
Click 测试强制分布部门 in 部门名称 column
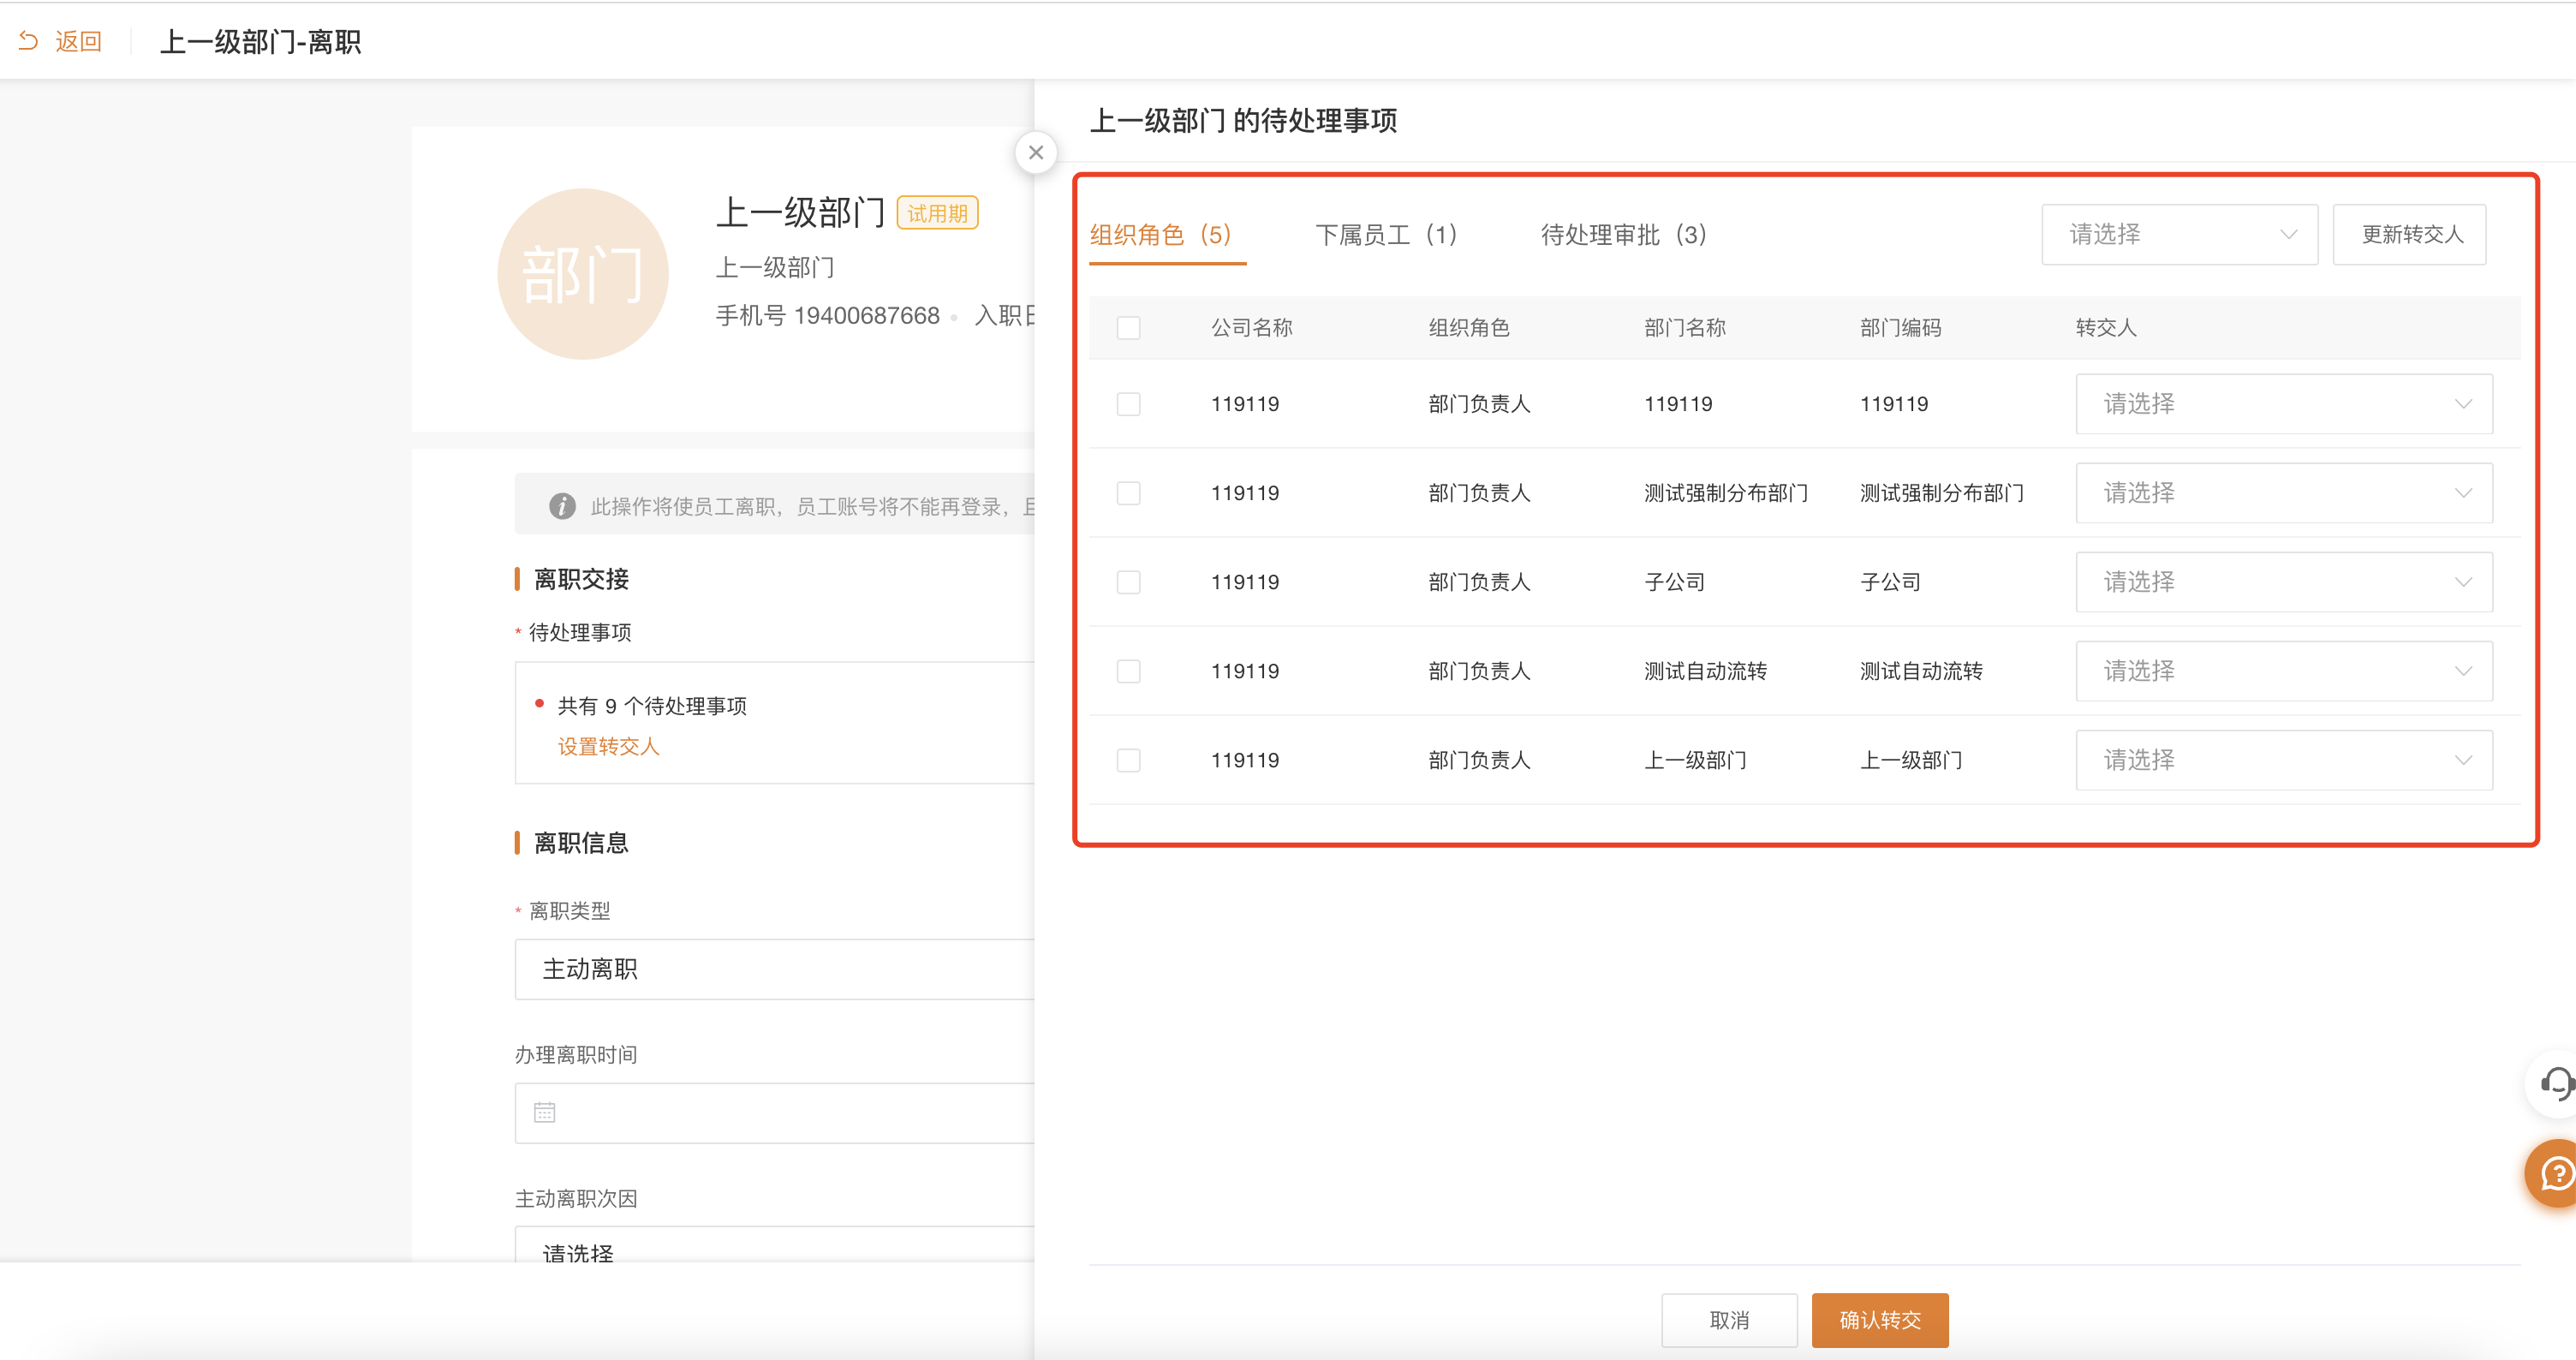click(x=1726, y=493)
